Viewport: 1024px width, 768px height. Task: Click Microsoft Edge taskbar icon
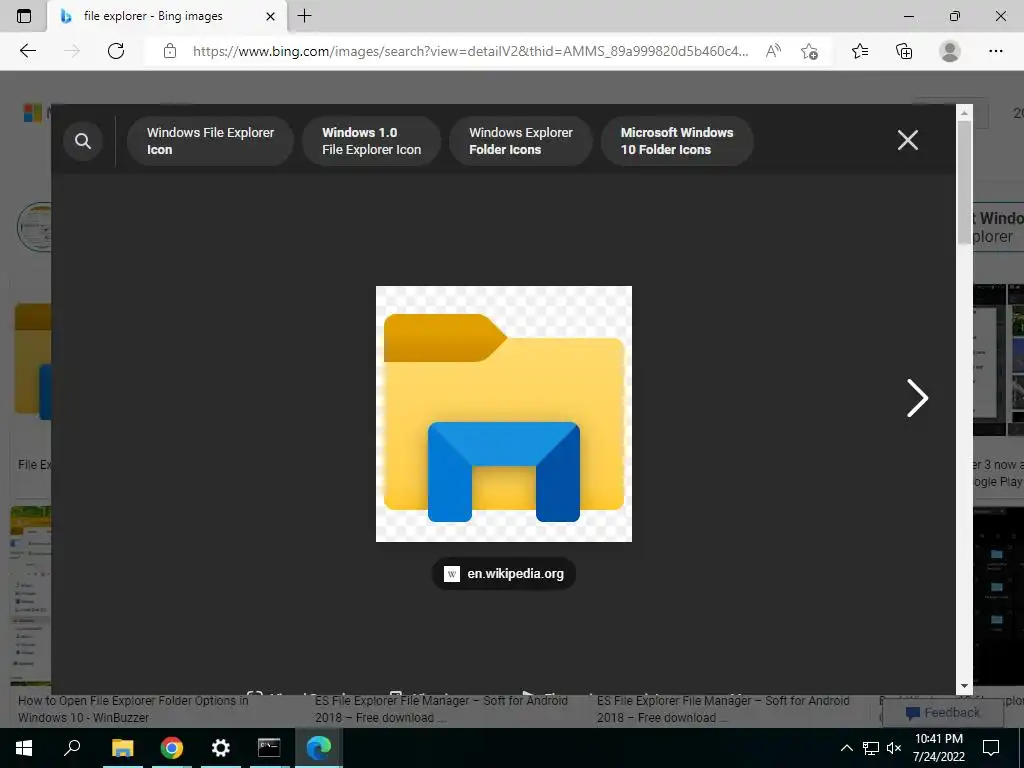point(319,748)
